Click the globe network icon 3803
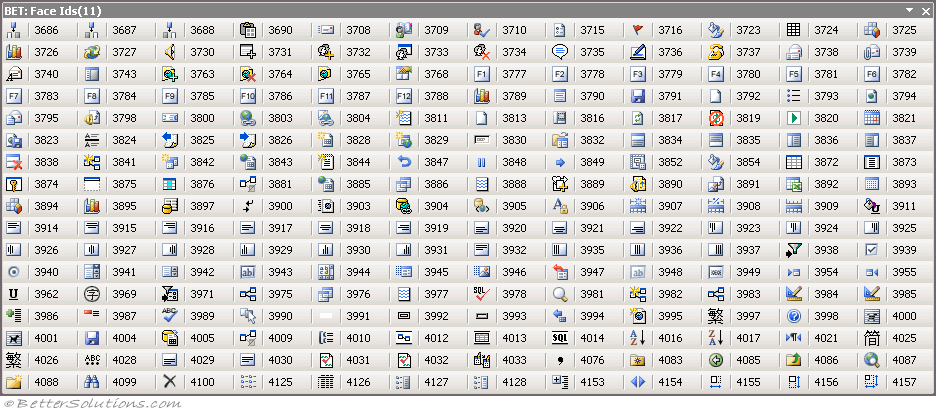The image size is (936, 411). [x=248, y=118]
